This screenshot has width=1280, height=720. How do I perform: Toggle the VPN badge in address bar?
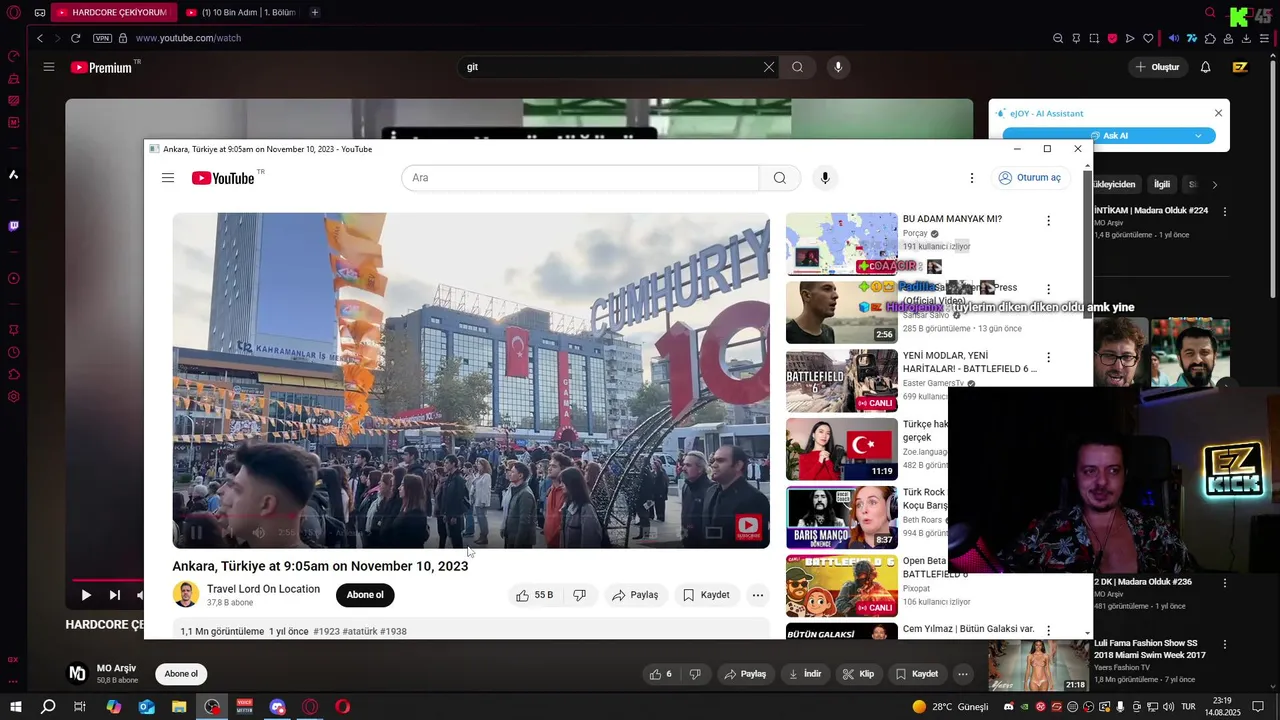[102, 38]
